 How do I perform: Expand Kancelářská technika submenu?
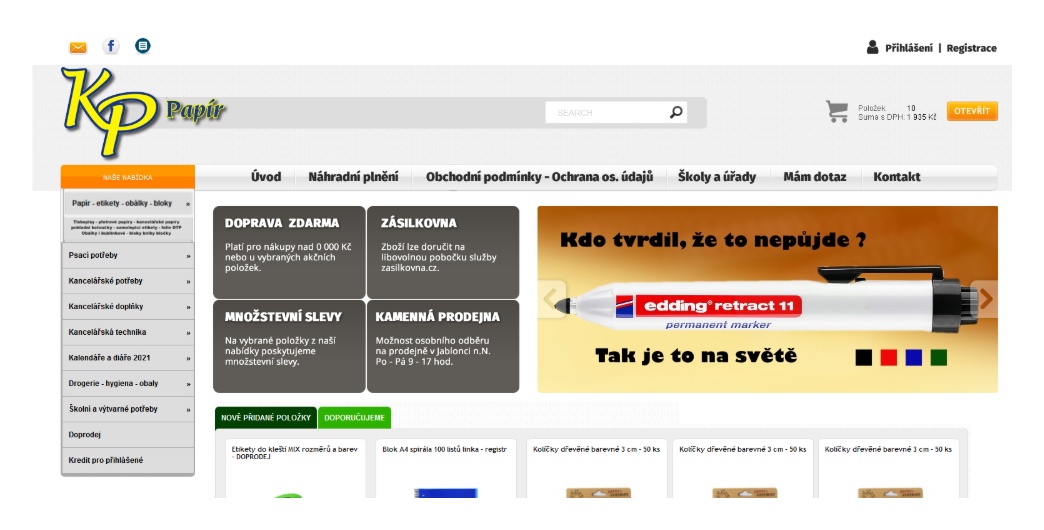pos(127,332)
